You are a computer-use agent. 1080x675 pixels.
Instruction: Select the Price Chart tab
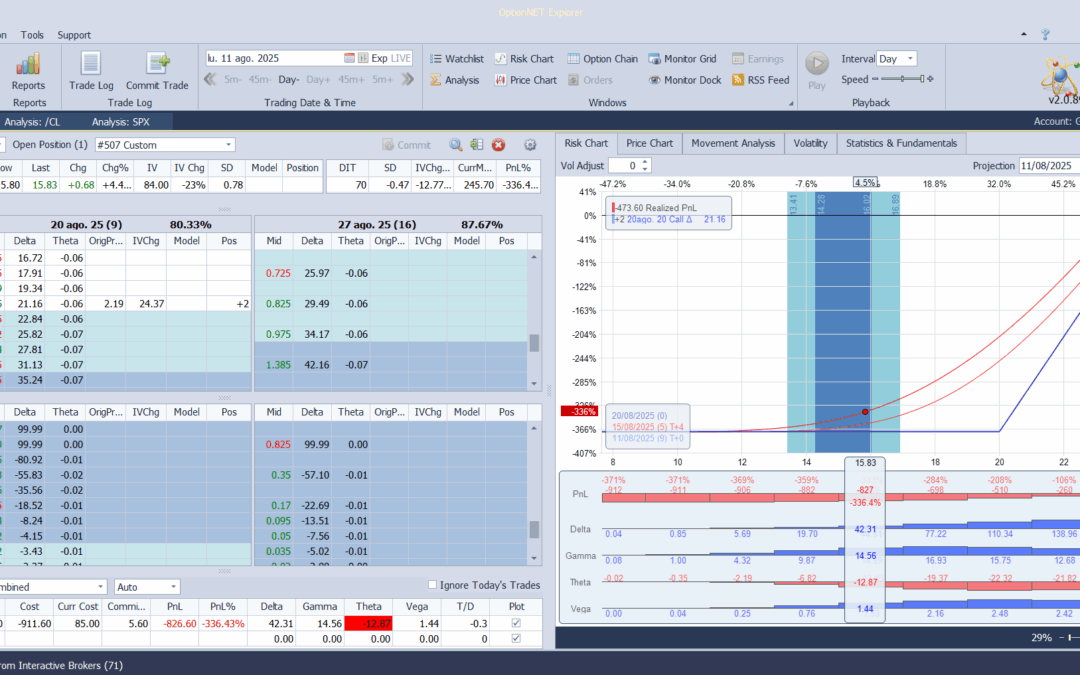tap(650, 143)
